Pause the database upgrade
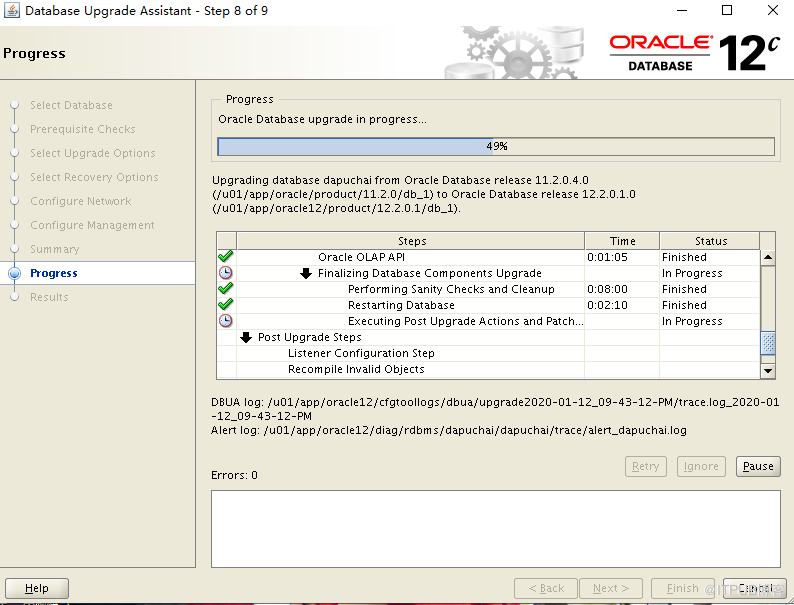The height and width of the screenshot is (605, 794). pyautogui.click(x=758, y=466)
